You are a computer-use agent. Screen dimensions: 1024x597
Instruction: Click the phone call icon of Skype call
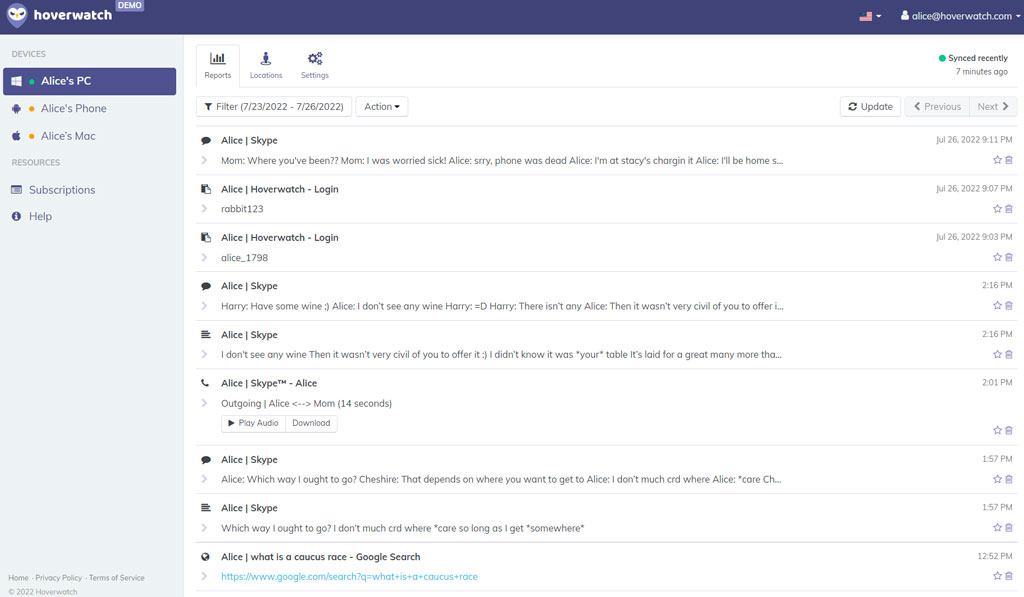click(x=206, y=383)
